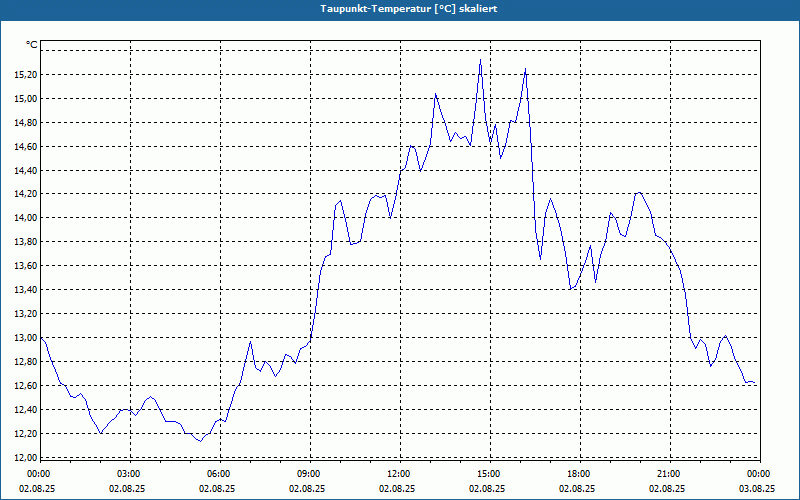Image resolution: width=800 pixels, height=500 pixels.
Task: Click the 12,60 y-axis value
Action: (26, 386)
